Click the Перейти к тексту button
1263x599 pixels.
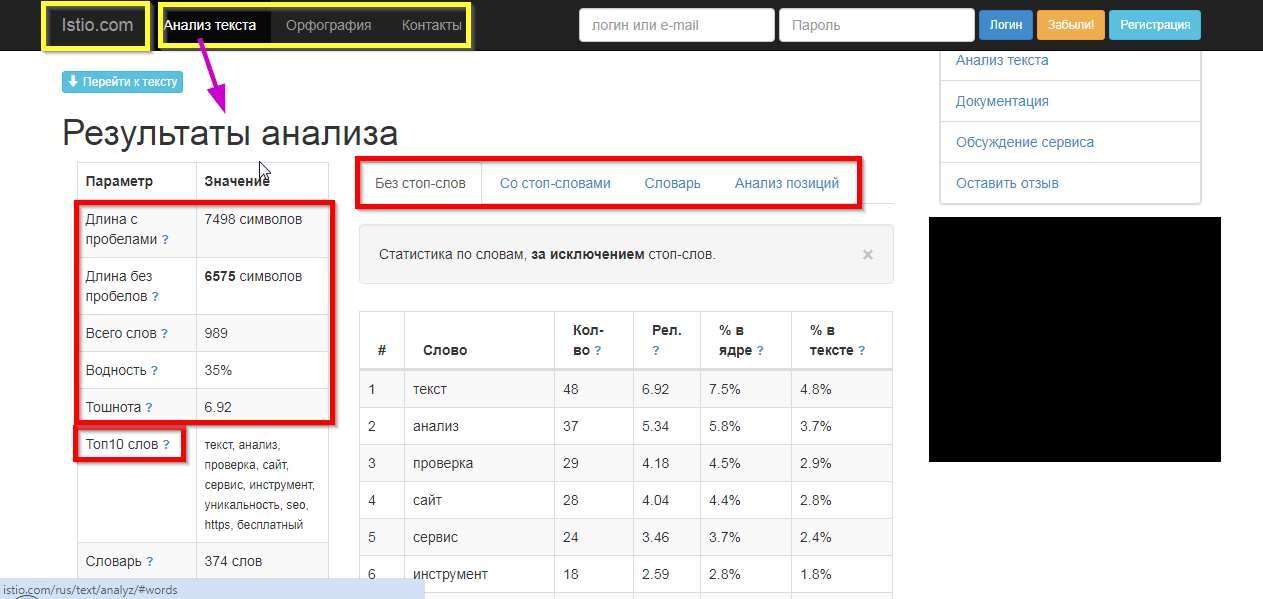pyautogui.click(x=122, y=82)
